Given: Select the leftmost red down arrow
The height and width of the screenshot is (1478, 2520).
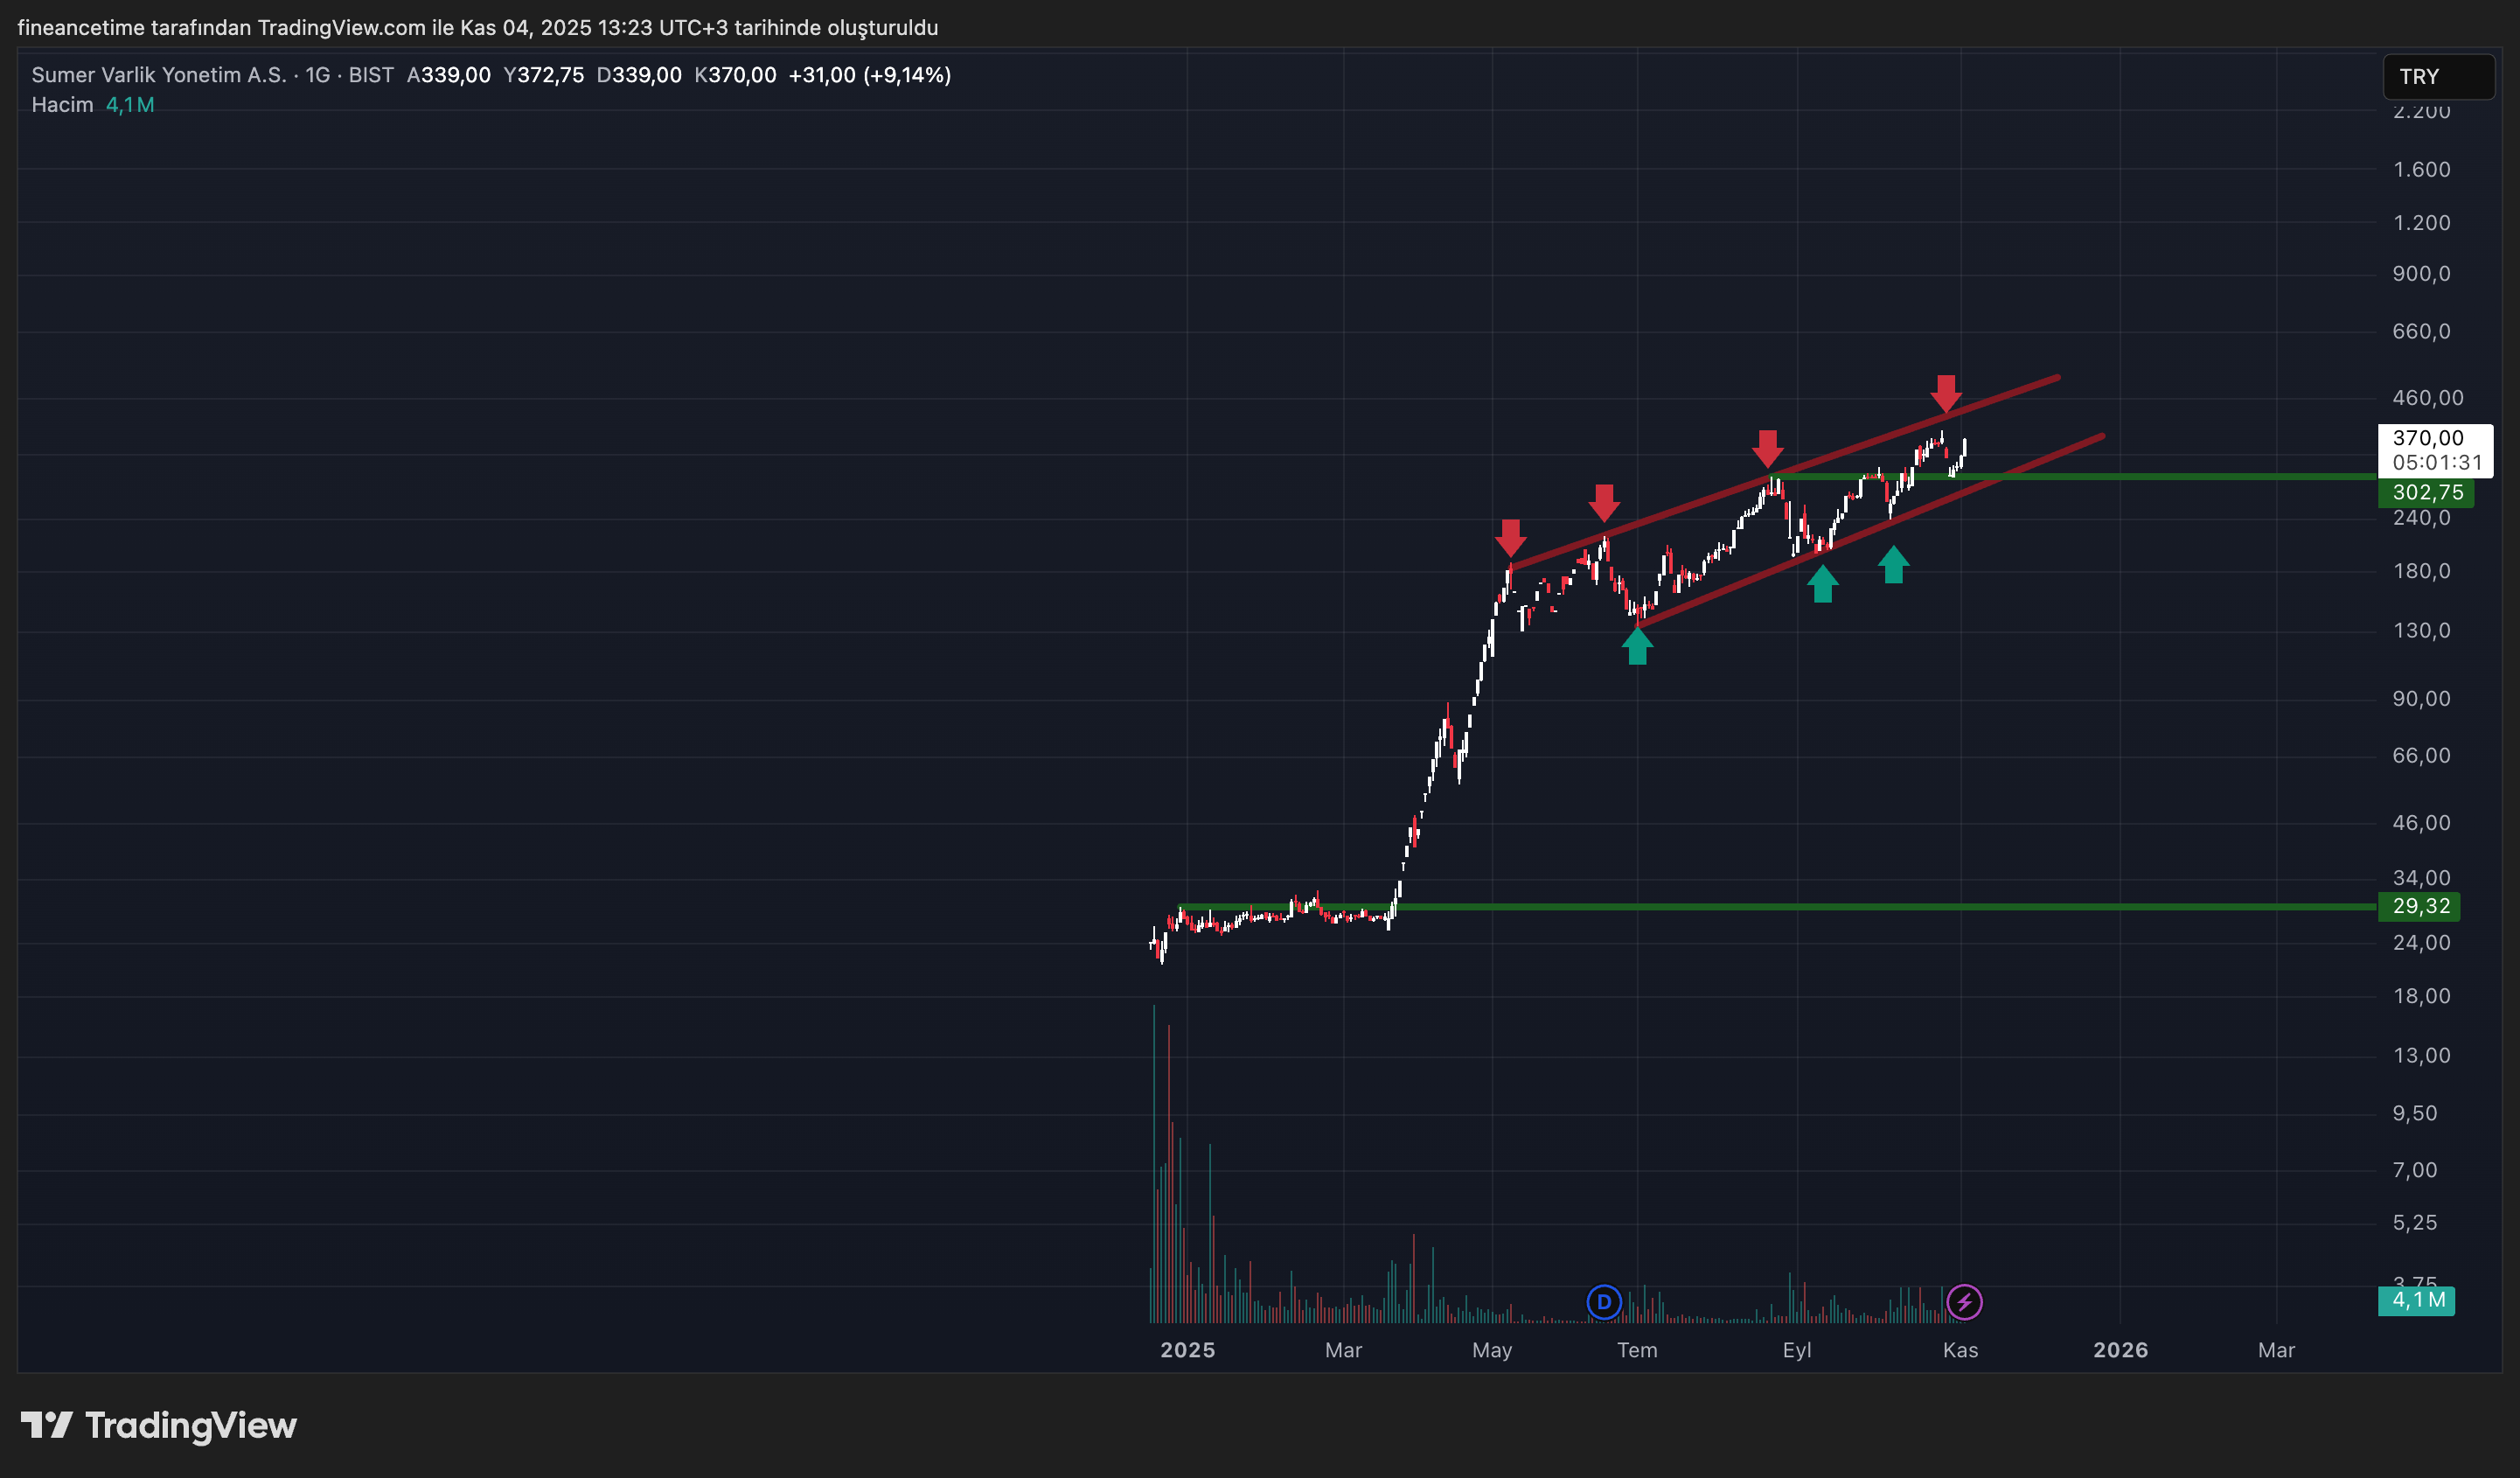Looking at the screenshot, I should 1510,537.
